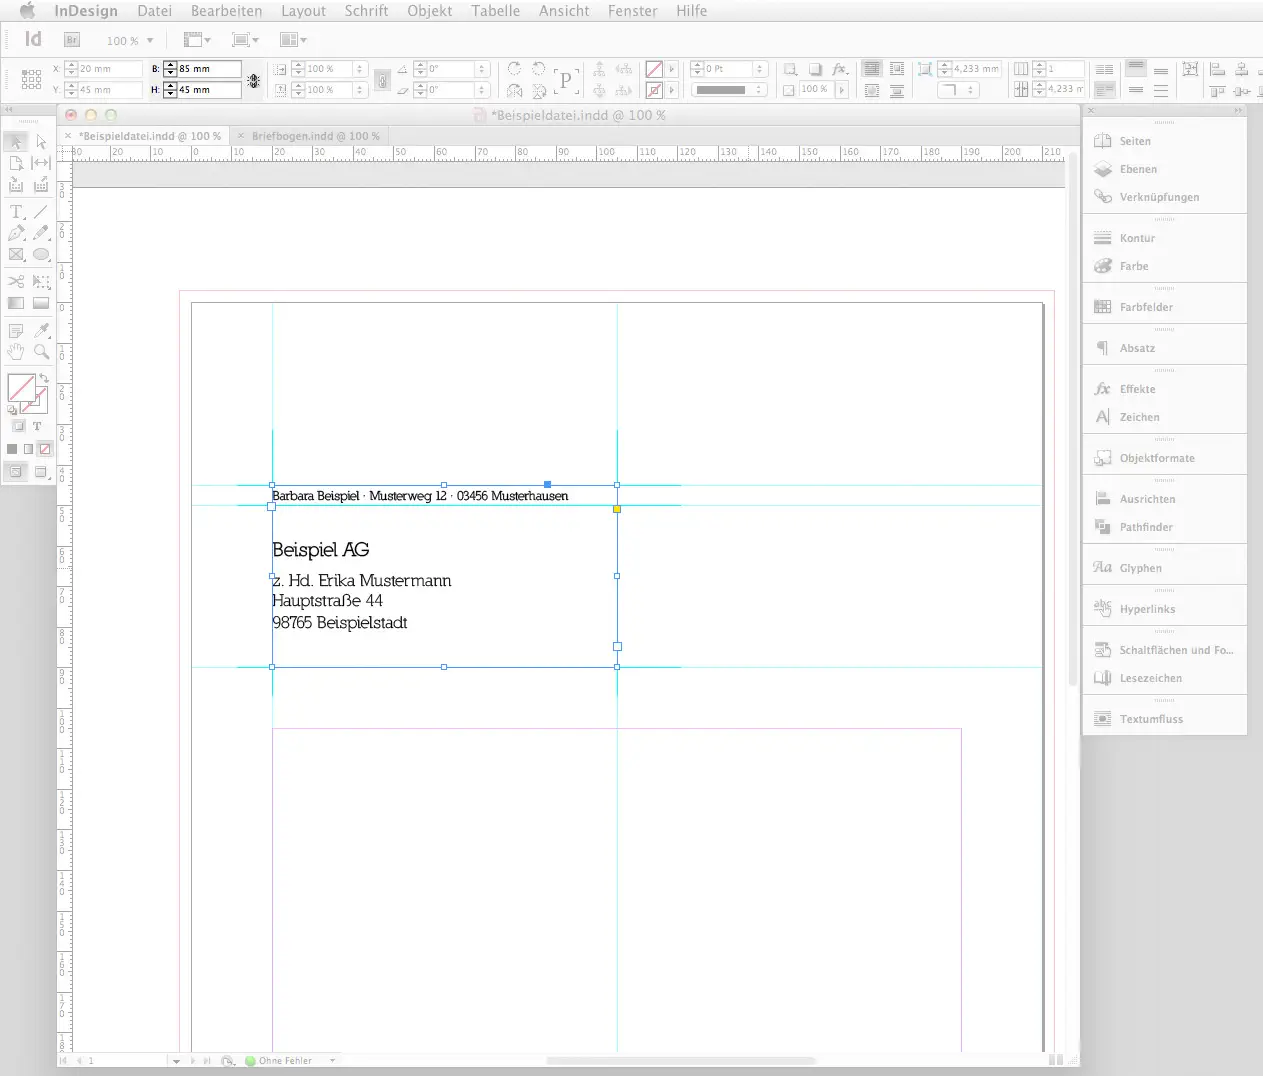Activate the Zoom tool
Screen dimensions: 1263x1076
coord(42,351)
